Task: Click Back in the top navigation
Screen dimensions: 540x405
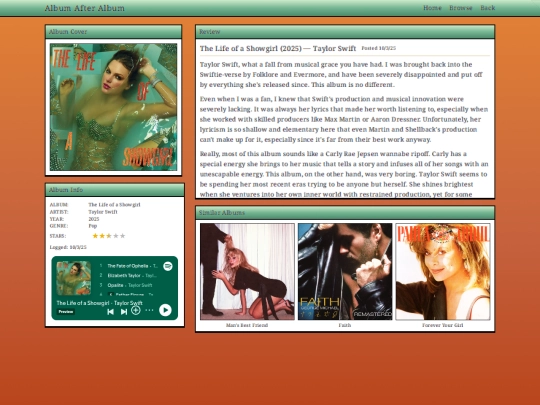Action: point(488,8)
